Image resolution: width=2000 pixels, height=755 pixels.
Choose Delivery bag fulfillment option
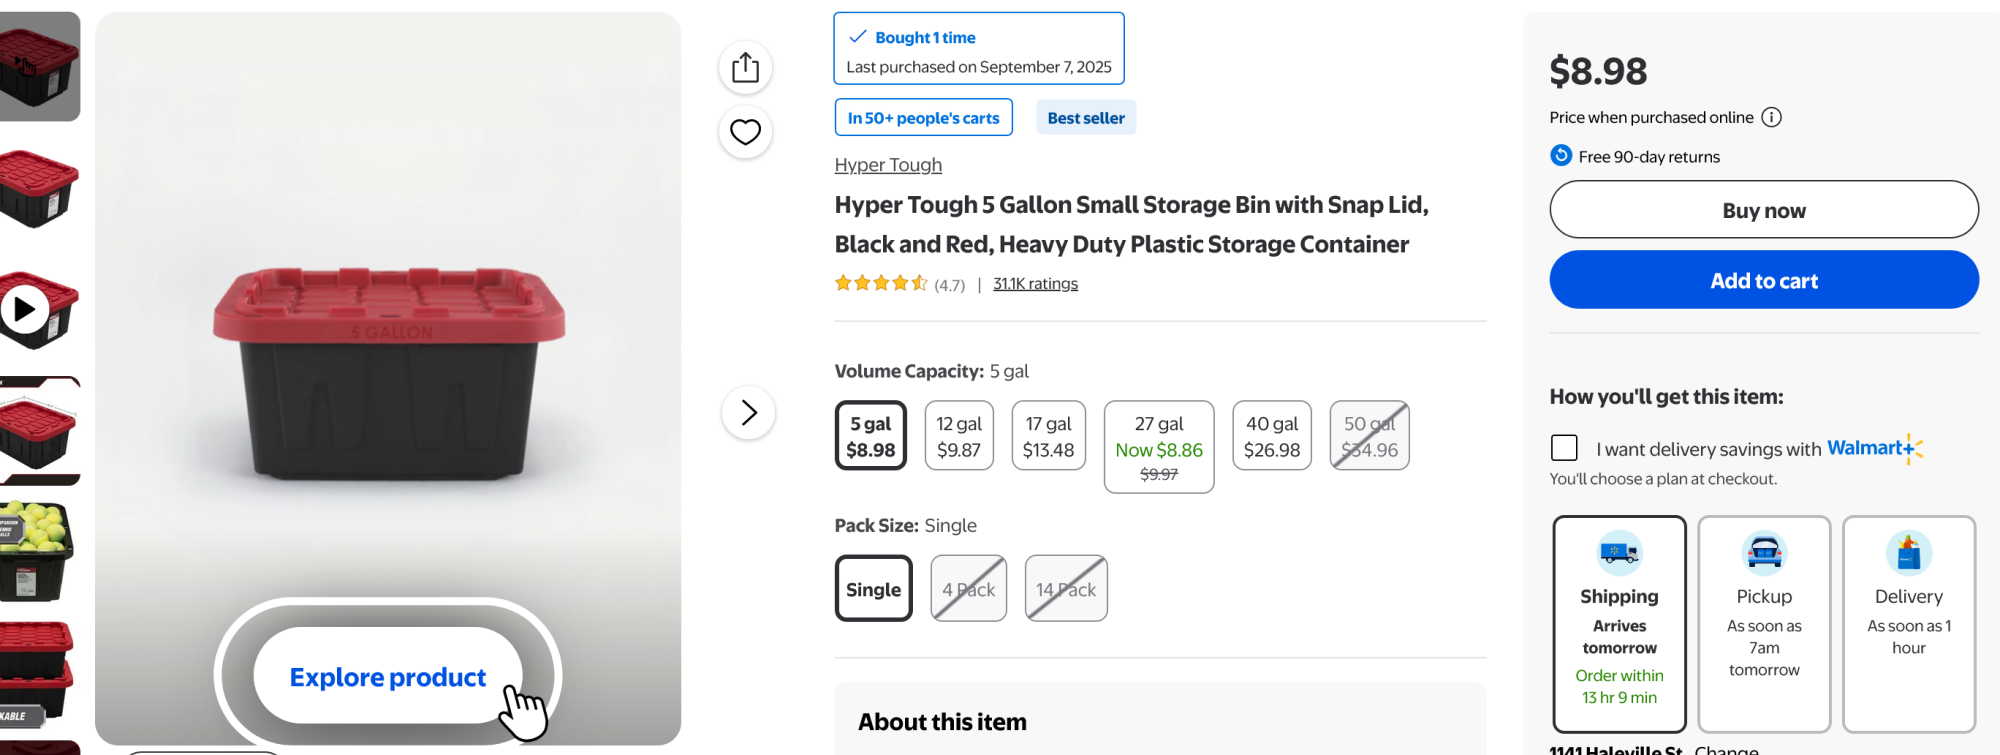point(1908,623)
